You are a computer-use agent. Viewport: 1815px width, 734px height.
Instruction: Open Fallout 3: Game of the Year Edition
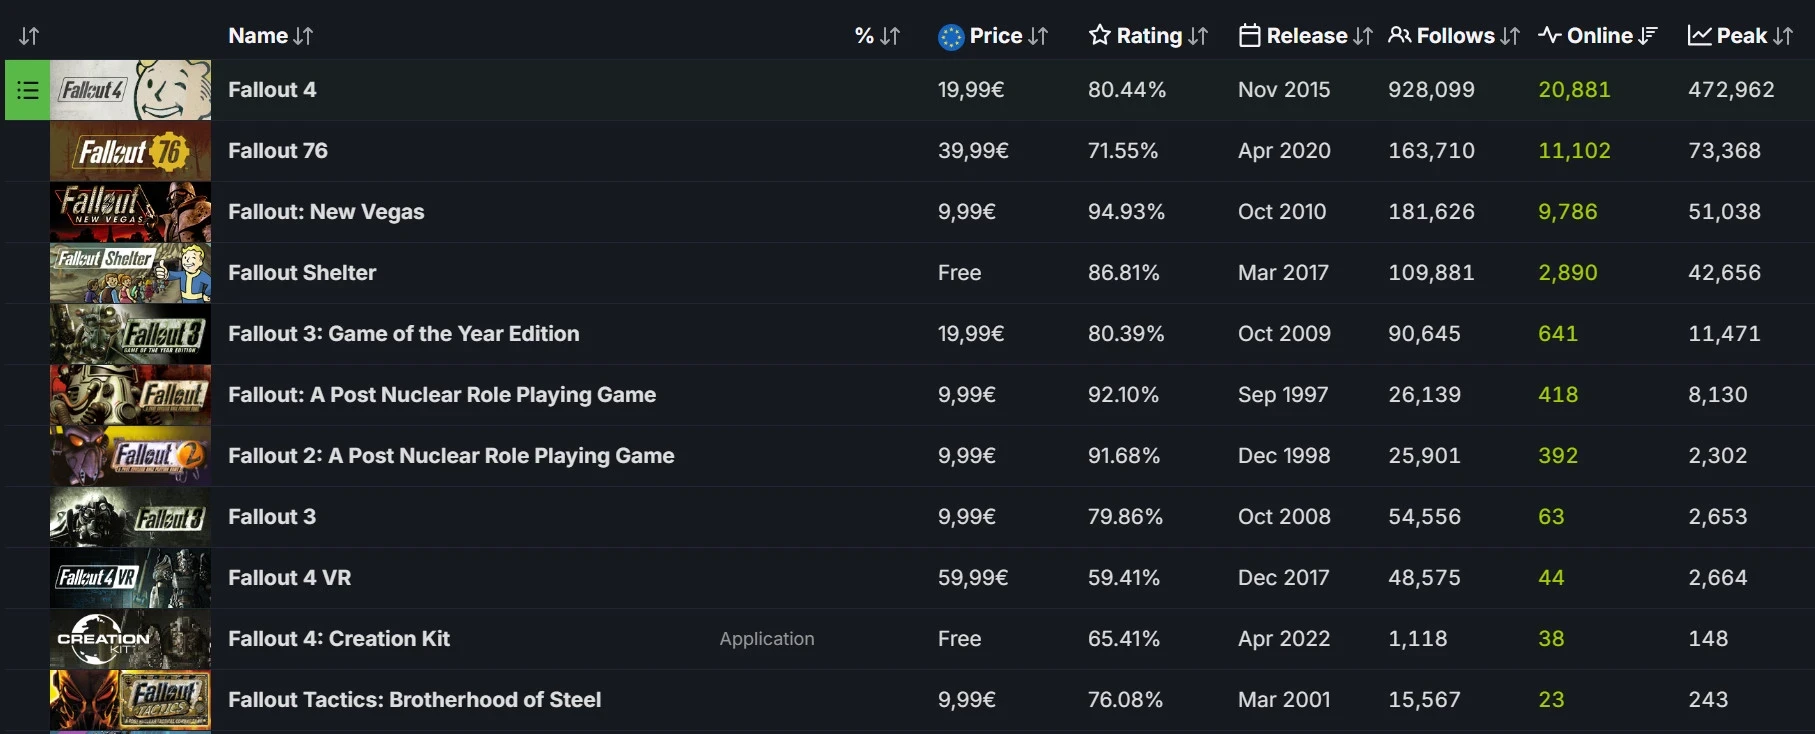pos(403,334)
